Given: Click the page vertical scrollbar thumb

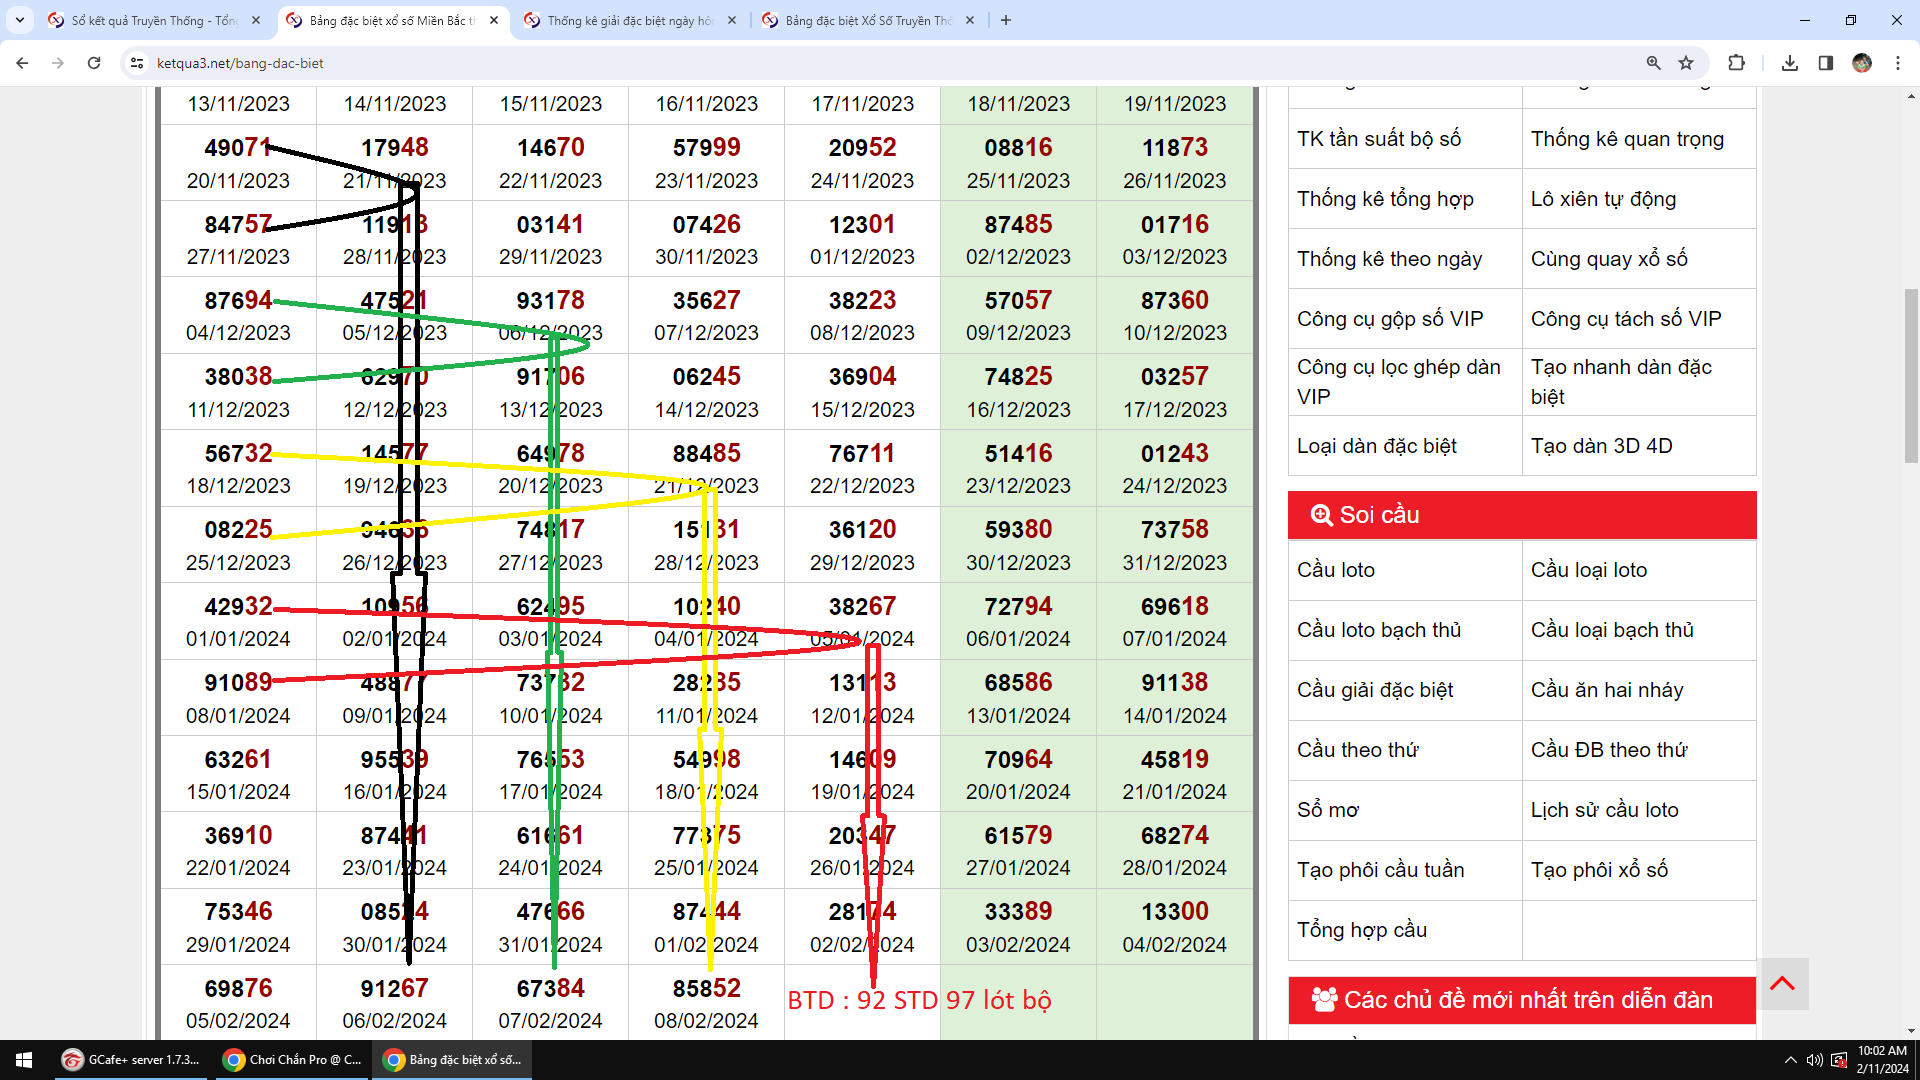Looking at the screenshot, I should (x=1911, y=375).
